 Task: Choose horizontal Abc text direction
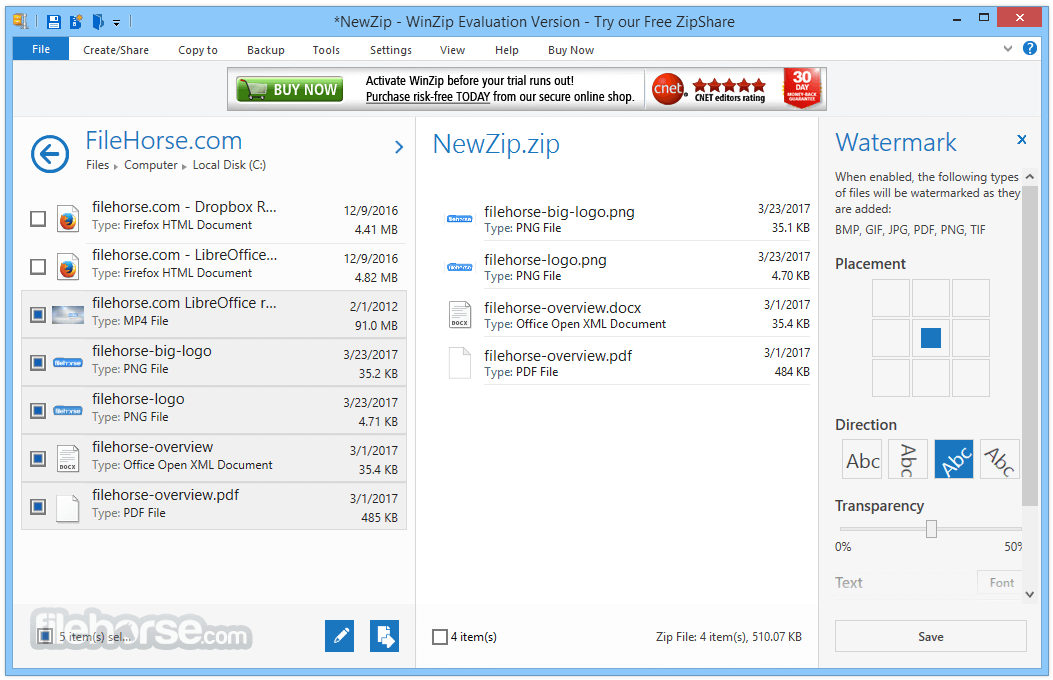click(x=862, y=460)
